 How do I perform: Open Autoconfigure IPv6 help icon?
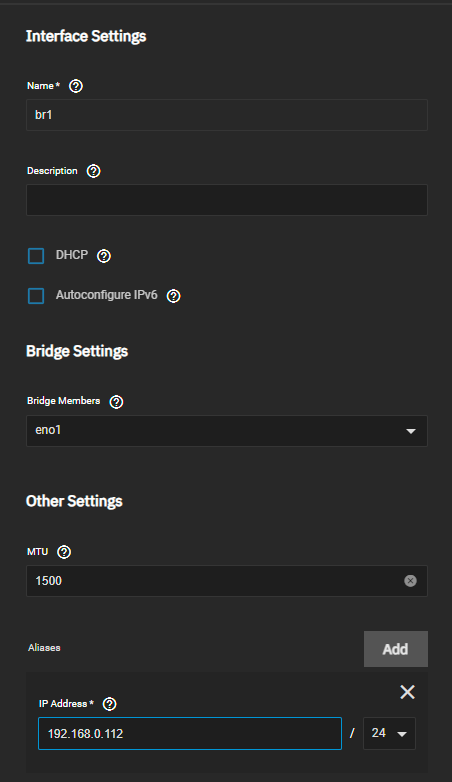pyautogui.click(x=174, y=296)
